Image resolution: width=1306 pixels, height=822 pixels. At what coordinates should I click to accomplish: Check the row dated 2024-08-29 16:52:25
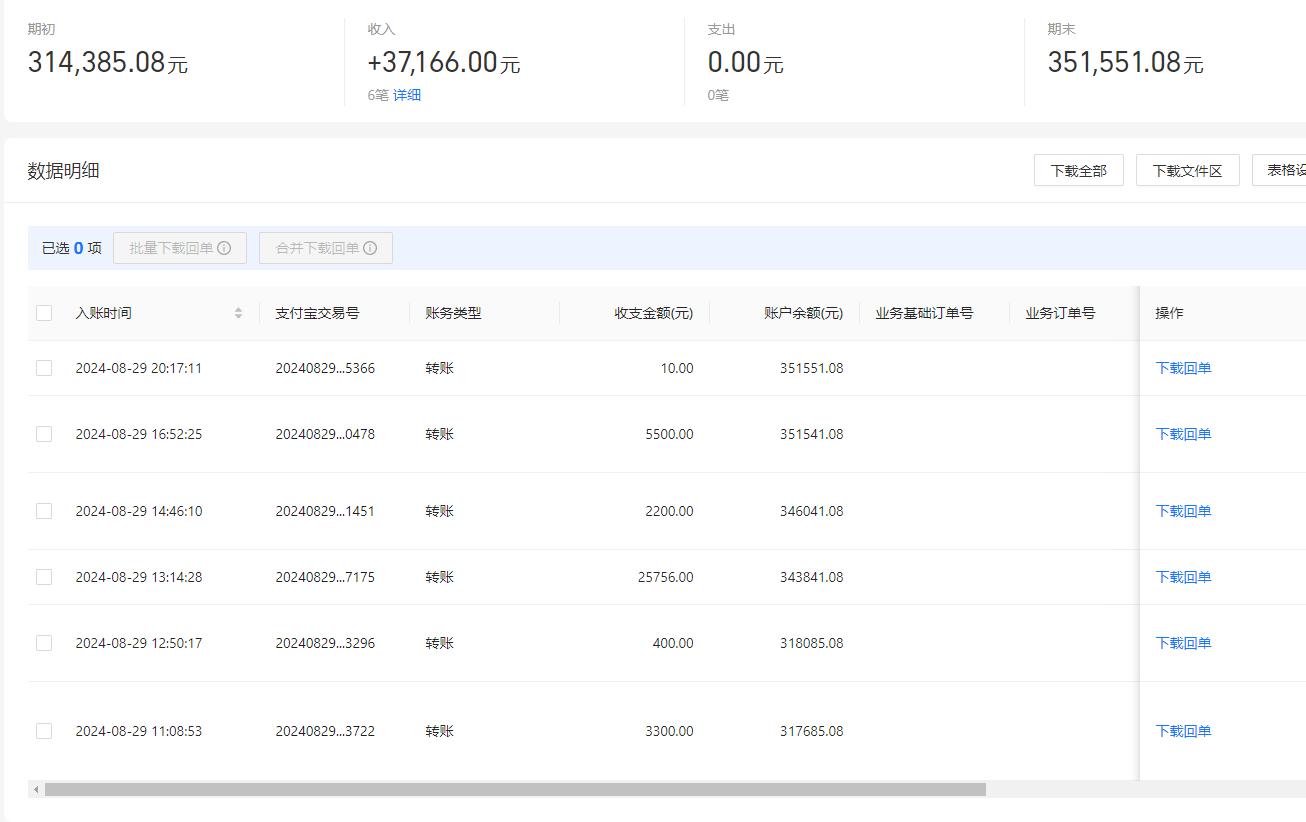click(x=44, y=434)
